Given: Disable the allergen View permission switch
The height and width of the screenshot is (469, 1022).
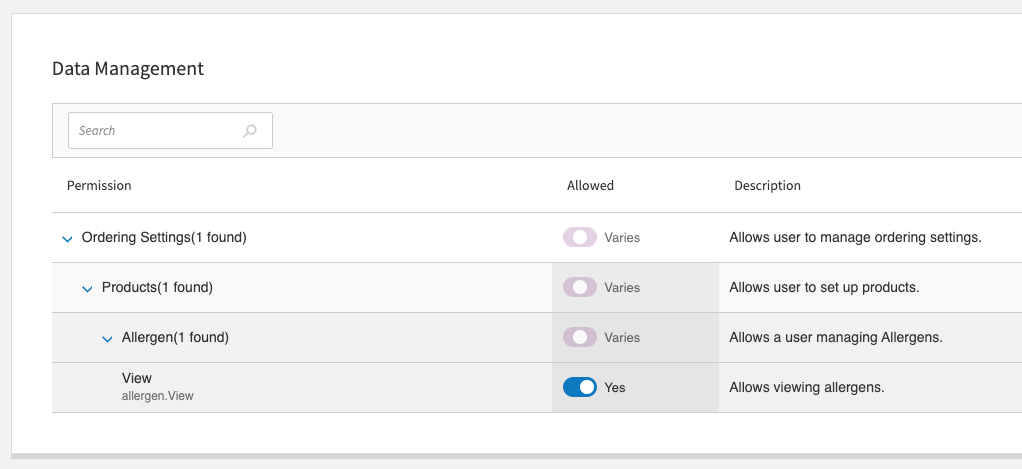Looking at the screenshot, I should [x=580, y=387].
